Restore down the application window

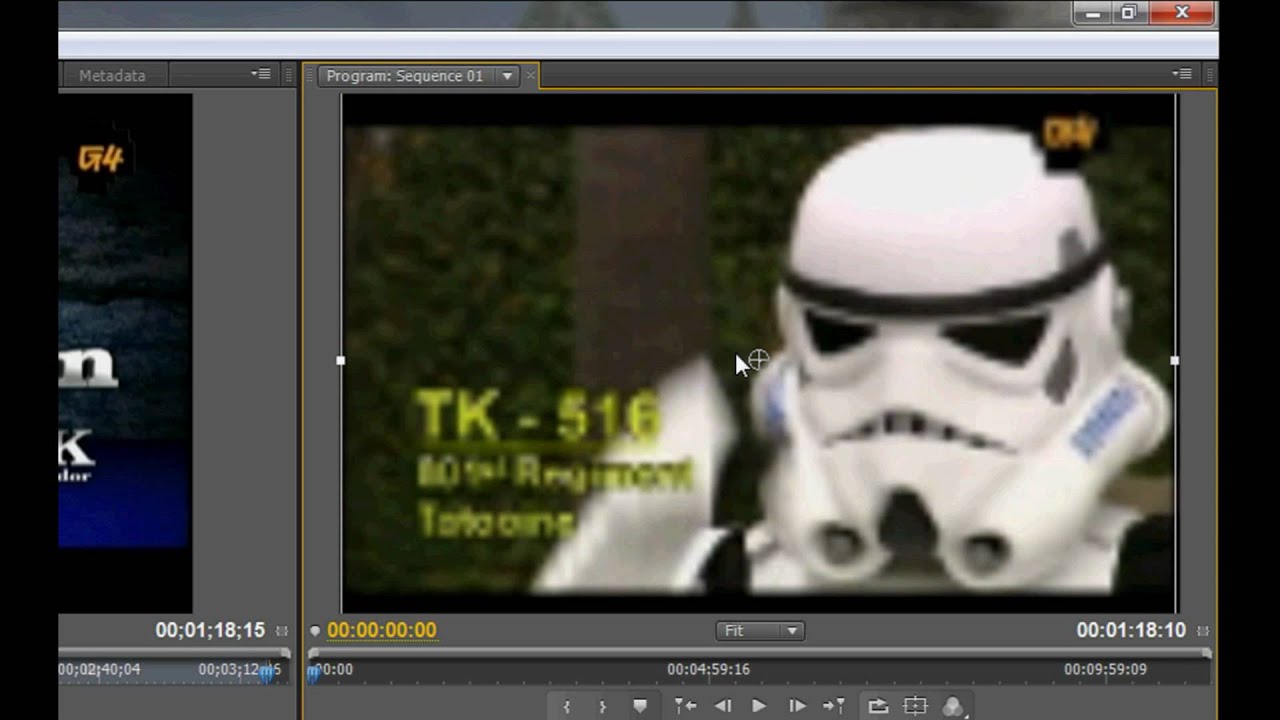click(1129, 13)
